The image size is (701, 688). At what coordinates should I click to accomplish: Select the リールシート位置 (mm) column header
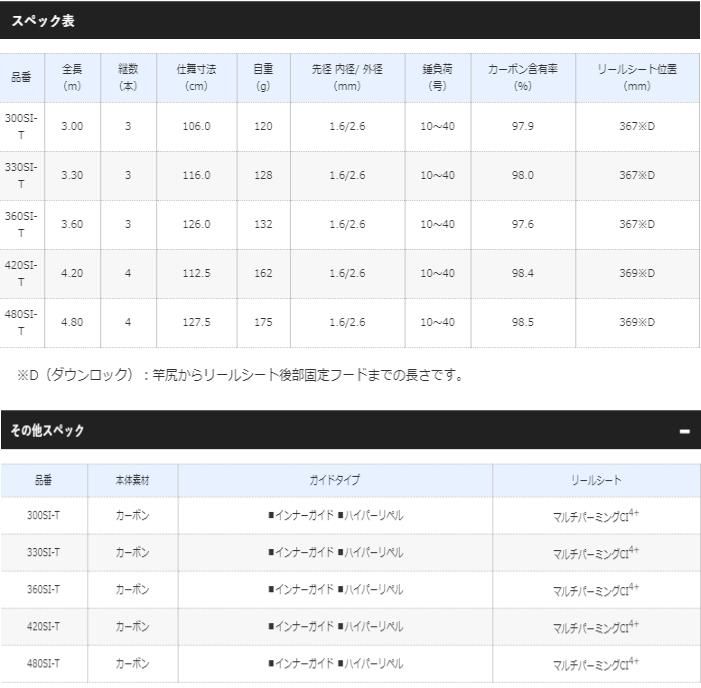[x=637, y=77]
